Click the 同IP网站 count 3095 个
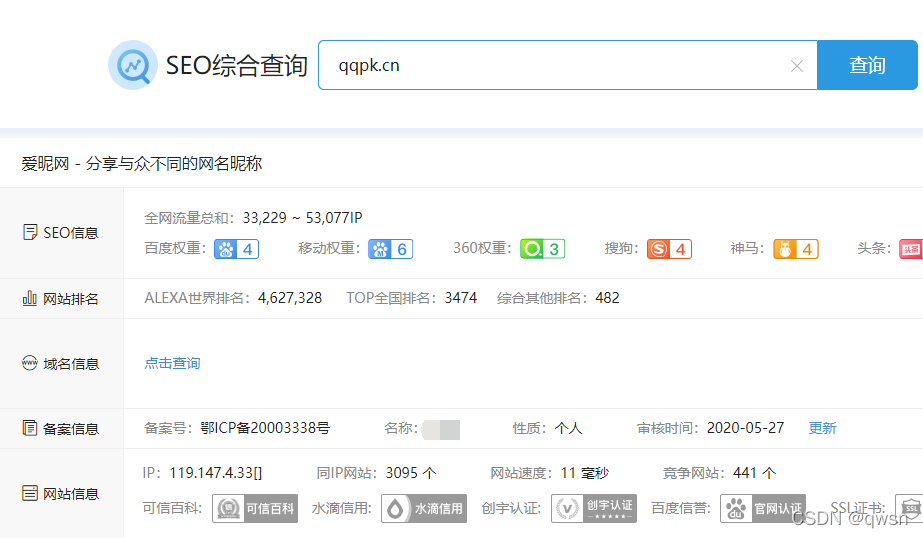Viewport: 923px width, 538px height. click(x=411, y=473)
